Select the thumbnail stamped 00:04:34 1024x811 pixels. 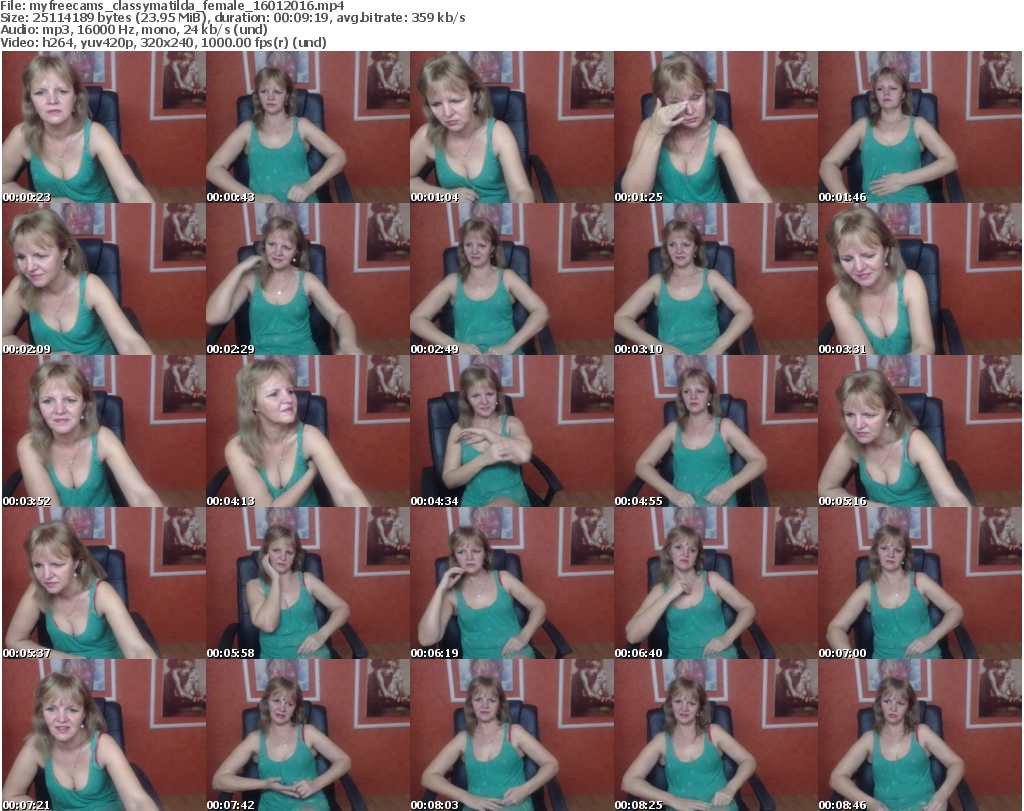tap(511, 431)
